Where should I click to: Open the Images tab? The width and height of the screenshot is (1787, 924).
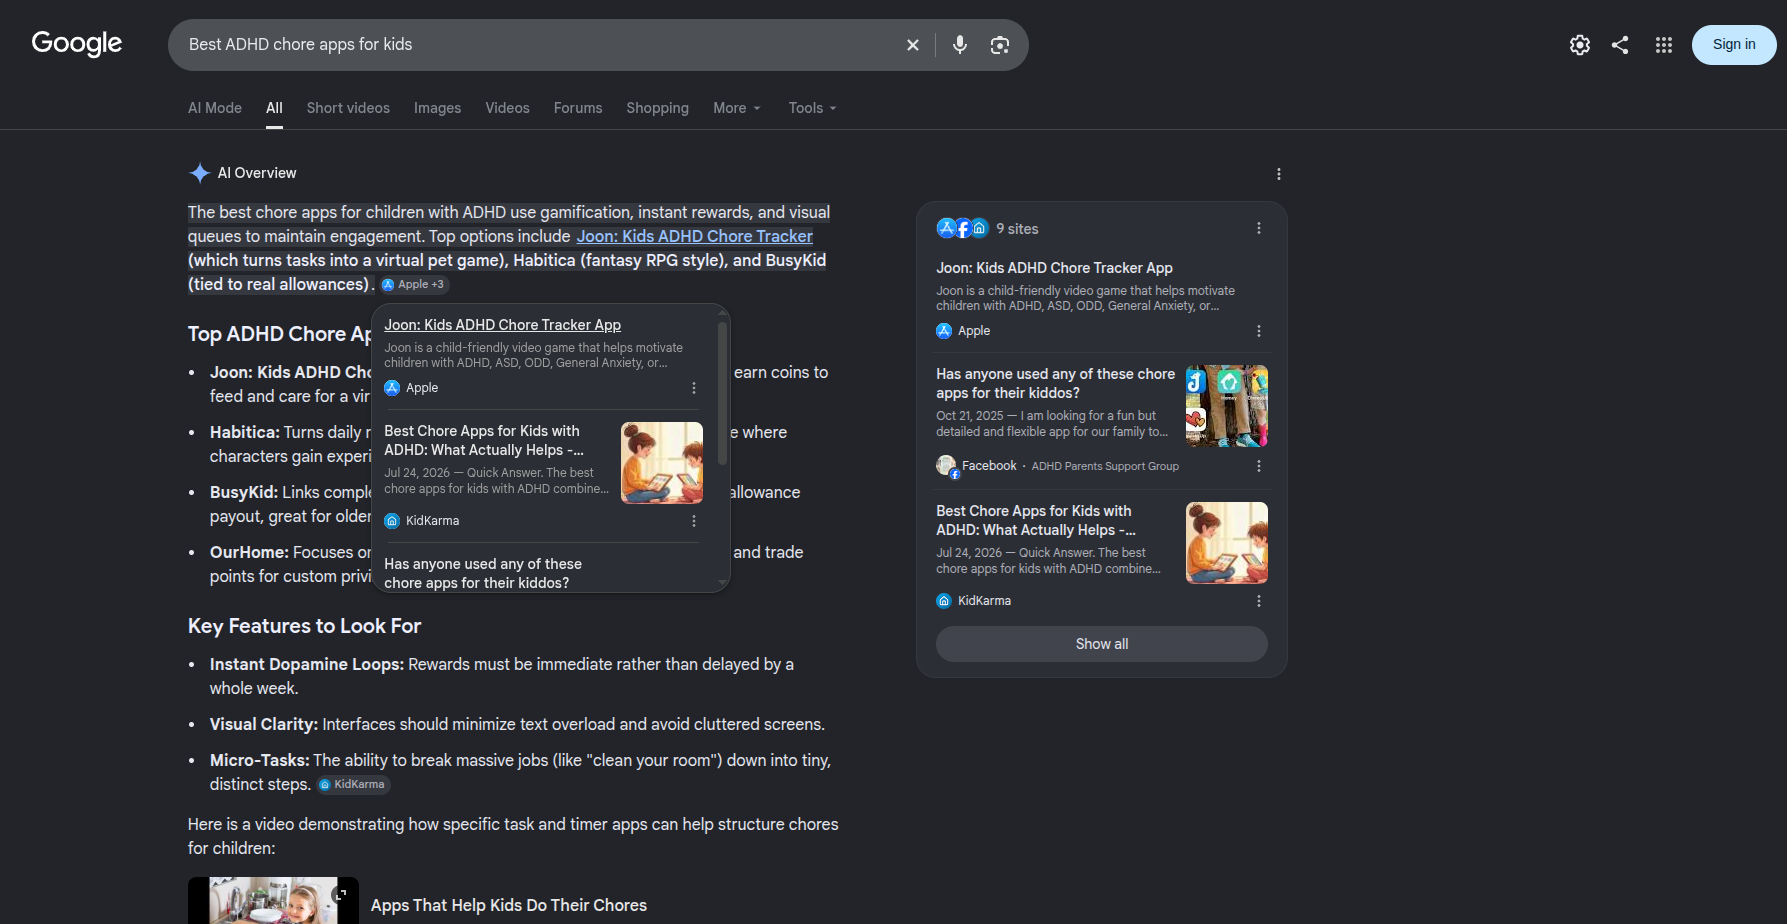(438, 108)
